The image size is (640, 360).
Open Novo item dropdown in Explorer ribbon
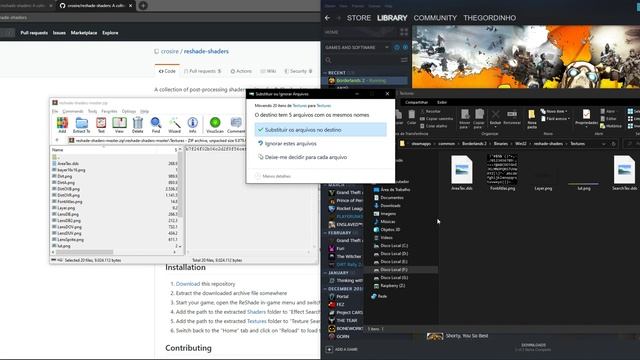pyautogui.click(x=554, y=111)
